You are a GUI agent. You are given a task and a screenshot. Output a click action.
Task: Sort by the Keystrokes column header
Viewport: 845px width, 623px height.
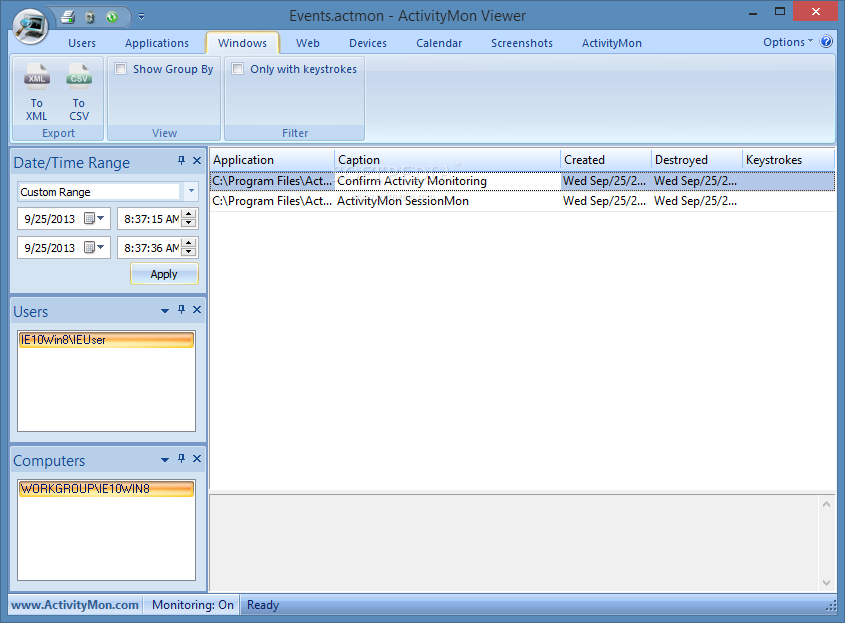[788, 160]
